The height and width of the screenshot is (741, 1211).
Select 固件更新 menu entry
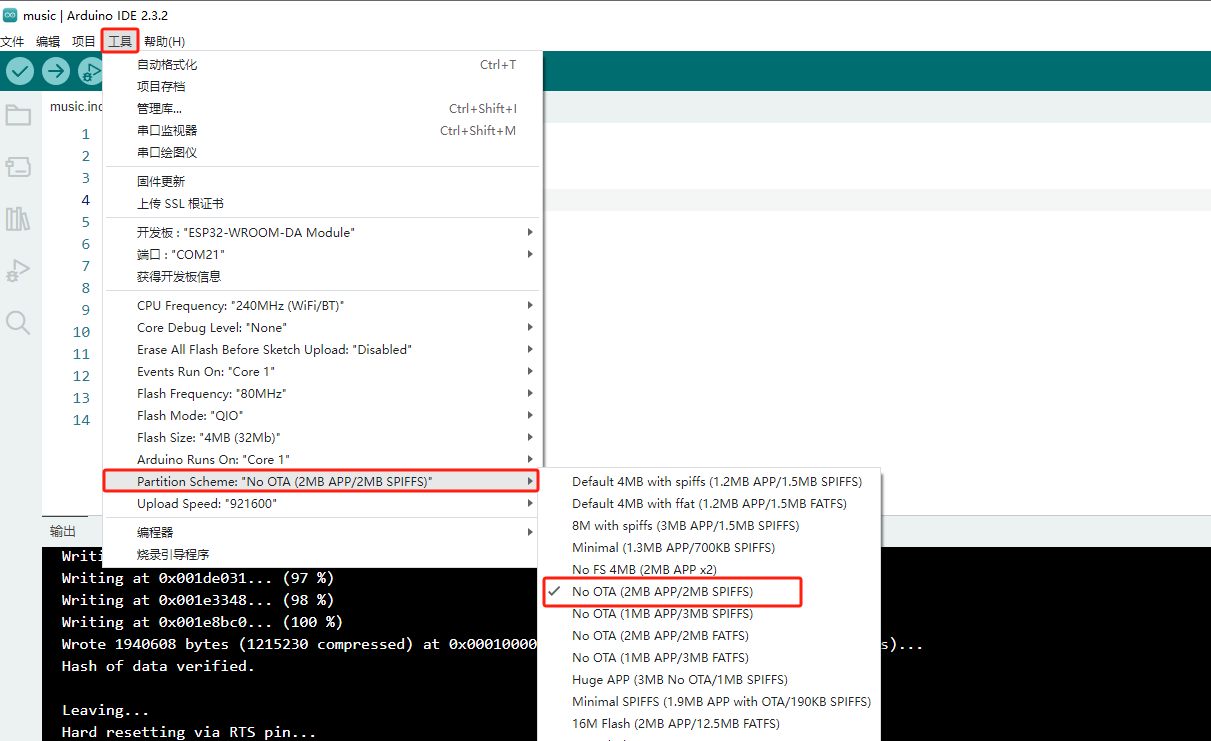point(322,181)
